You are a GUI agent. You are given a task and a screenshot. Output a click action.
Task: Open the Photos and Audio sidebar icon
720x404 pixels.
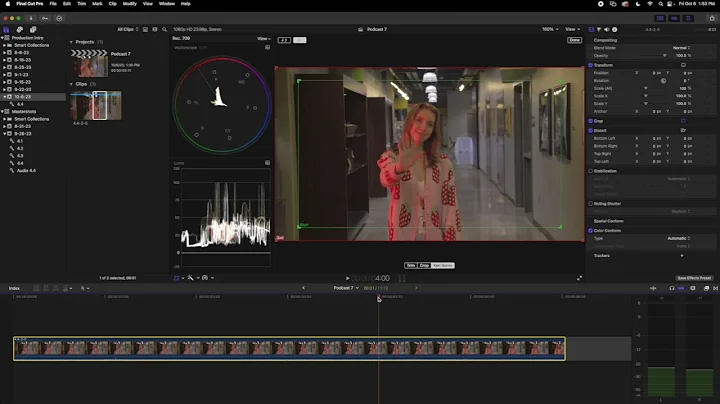(x=20, y=29)
